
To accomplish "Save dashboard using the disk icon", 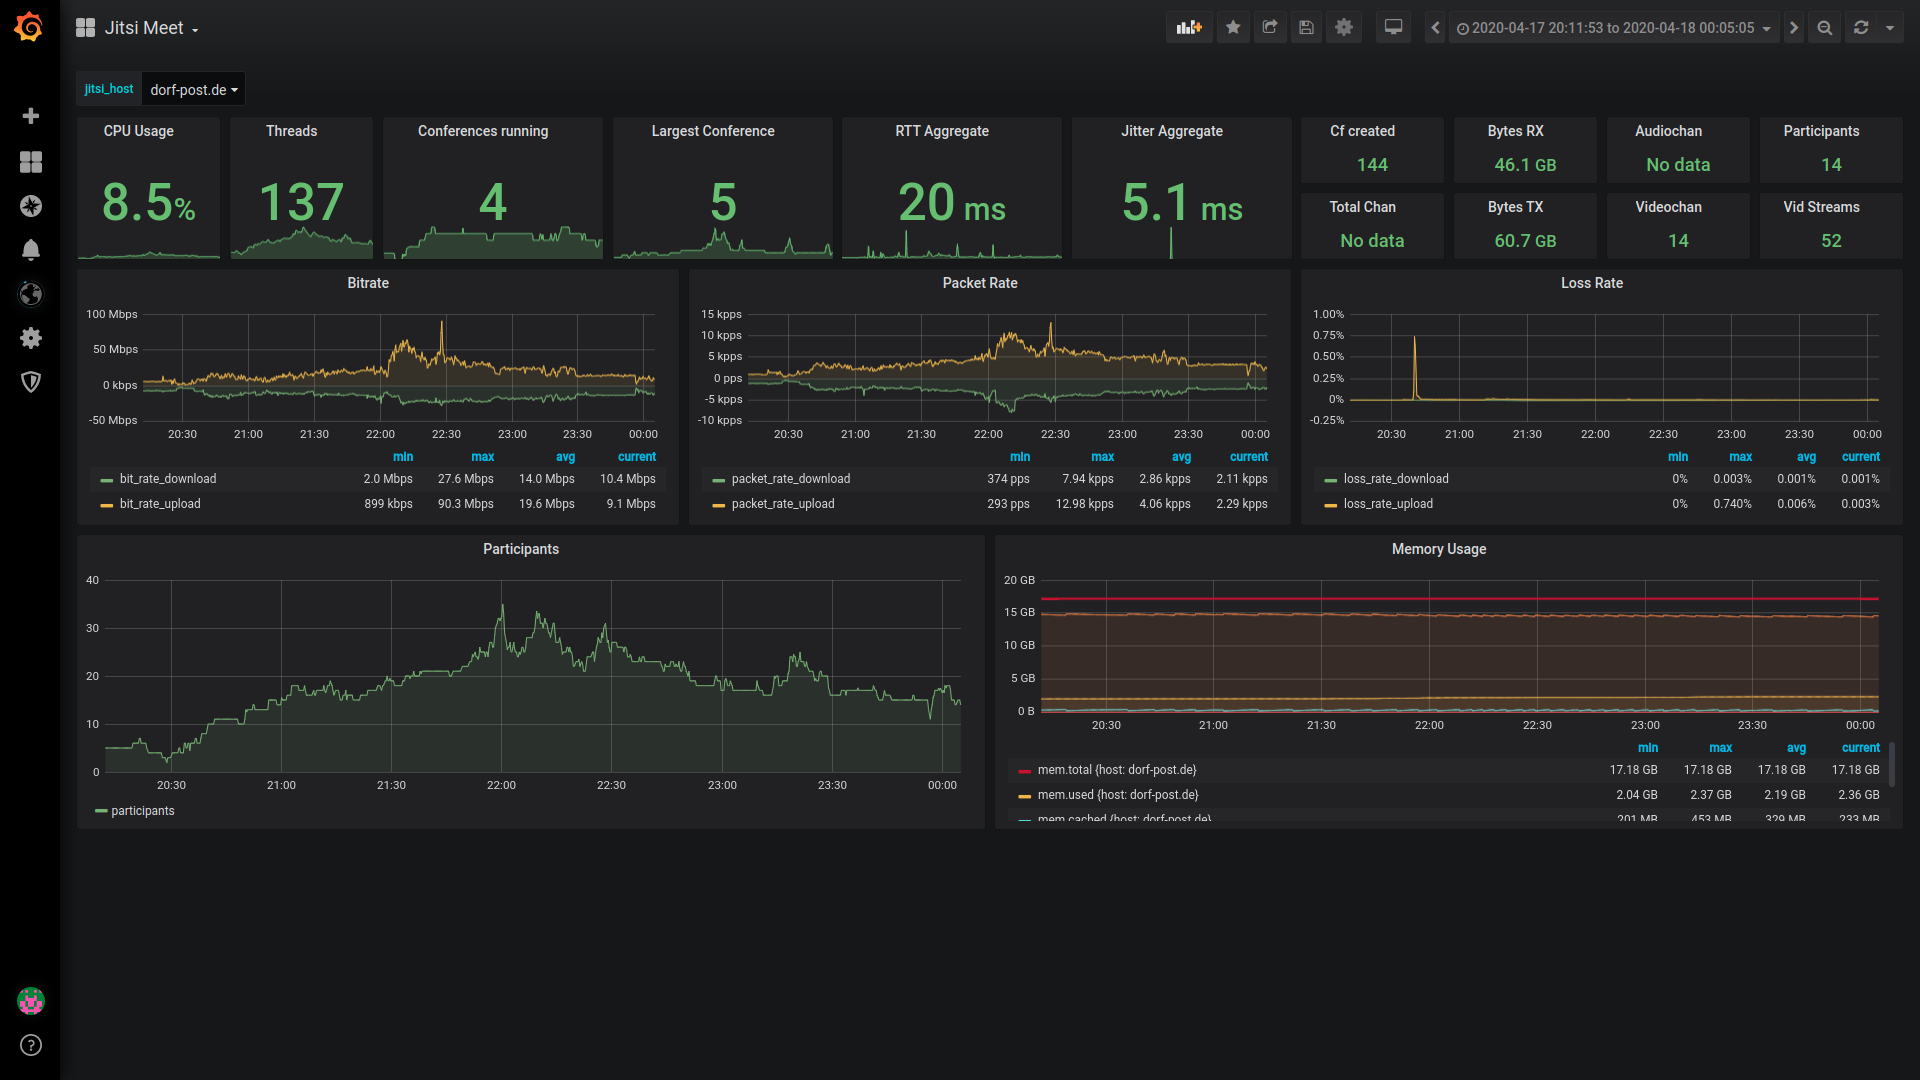I will pyautogui.click(x=1306, y=28).
